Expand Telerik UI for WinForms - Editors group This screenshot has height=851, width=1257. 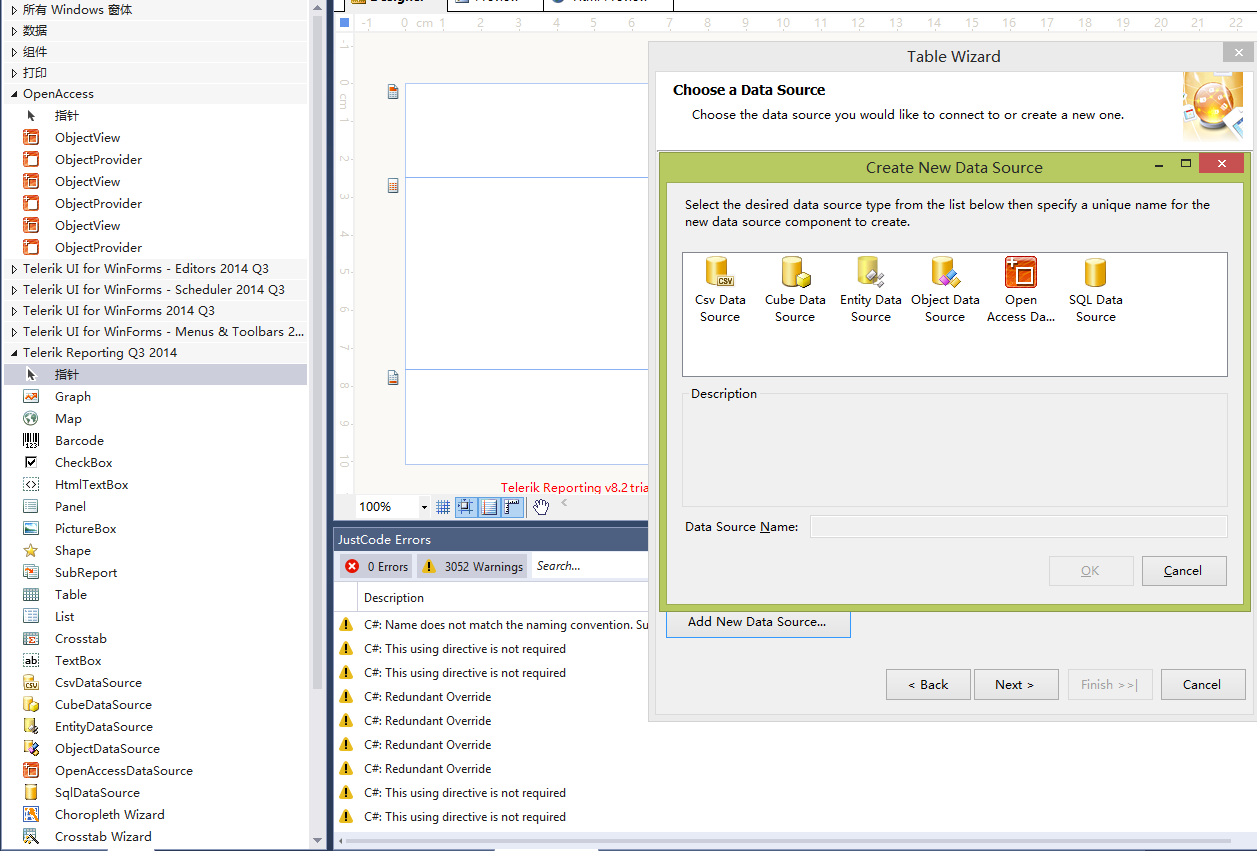click(x=14, y=268)
